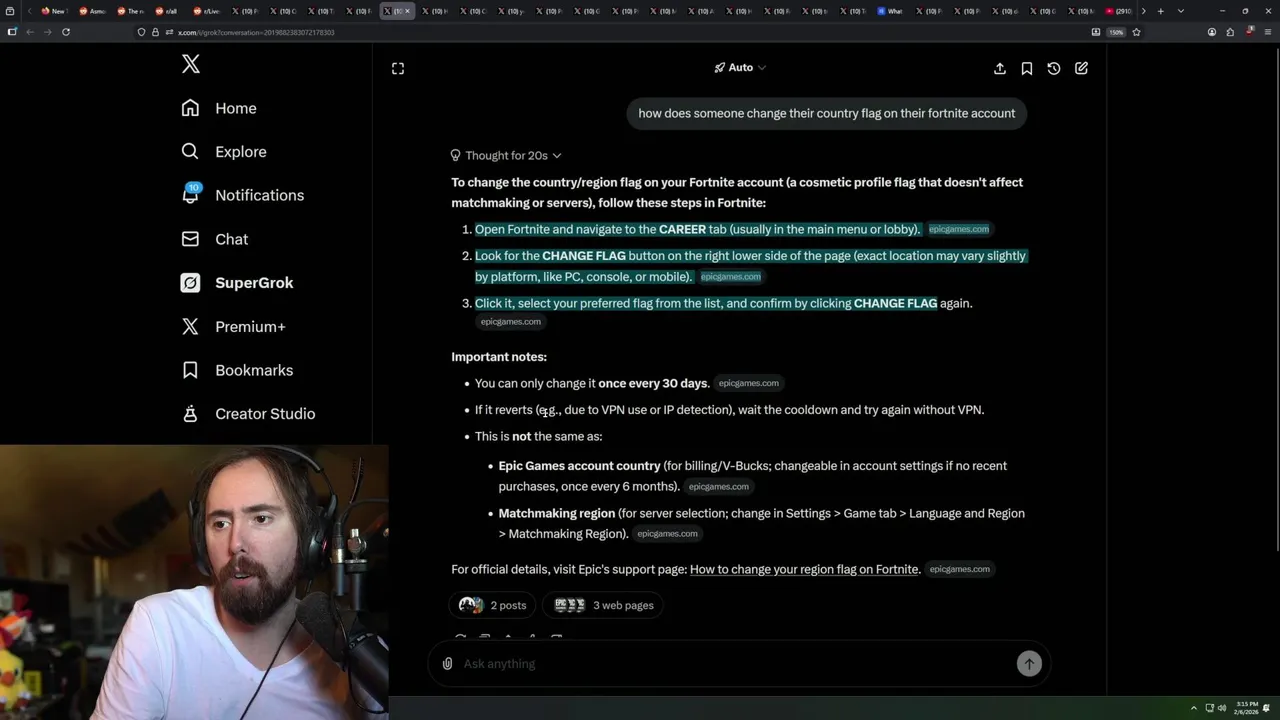Close the active browser tab
The height and width of the screenshot is (720, 1280).
click(407, 11)
